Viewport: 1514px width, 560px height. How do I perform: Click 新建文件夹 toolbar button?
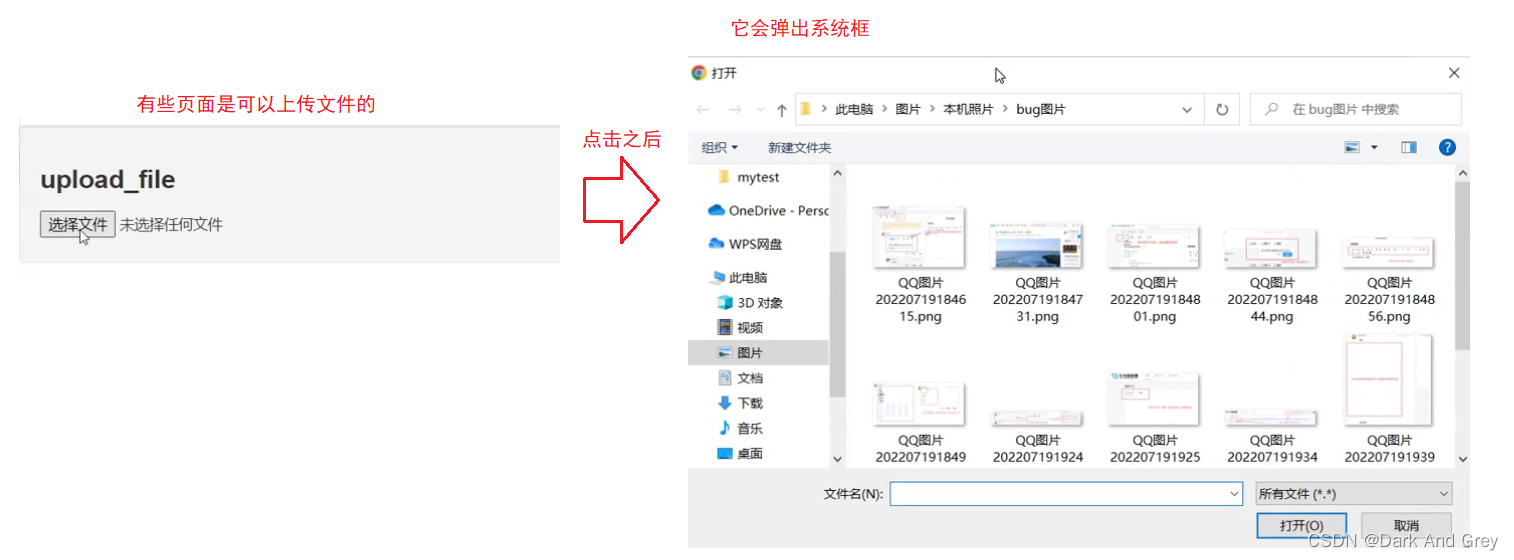tap(799, 148)
